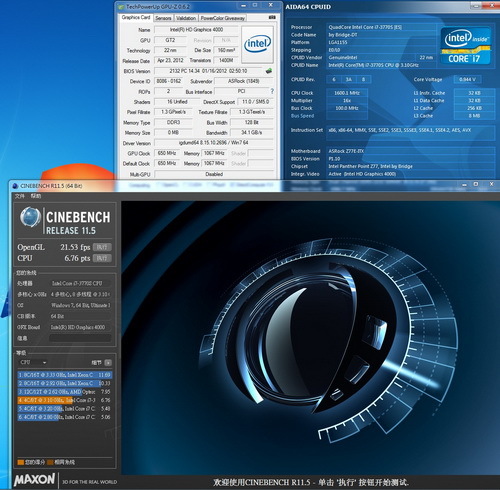500x490 pixels.
Task: Open the 帮助 menu in Cinebench
Action: click(36, 196)
